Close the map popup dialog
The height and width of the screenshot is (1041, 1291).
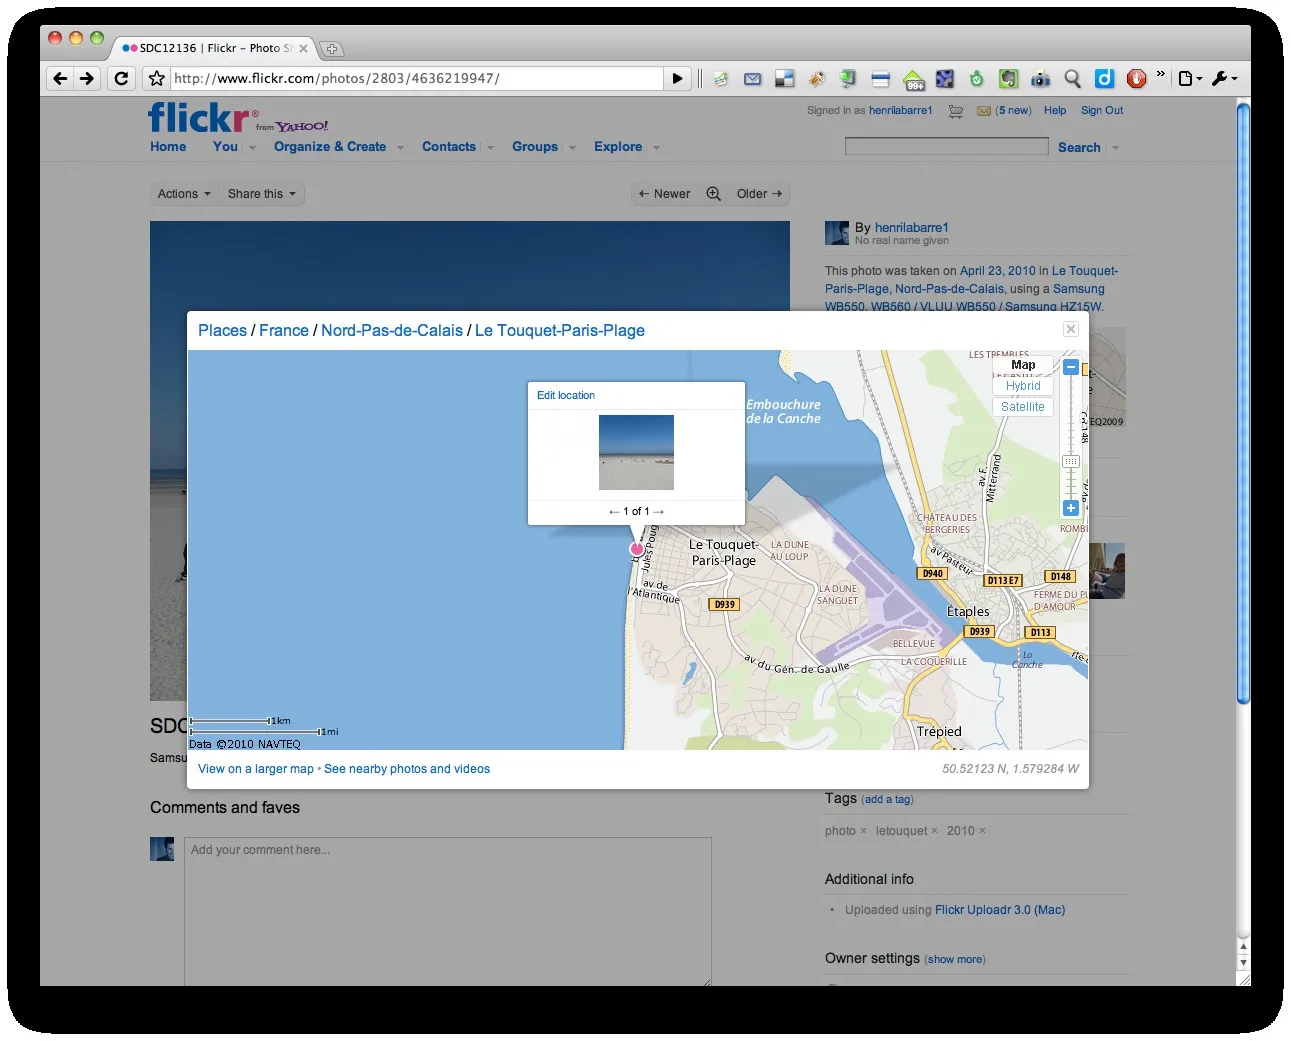pyautogui.click(x=1071, y=329)
